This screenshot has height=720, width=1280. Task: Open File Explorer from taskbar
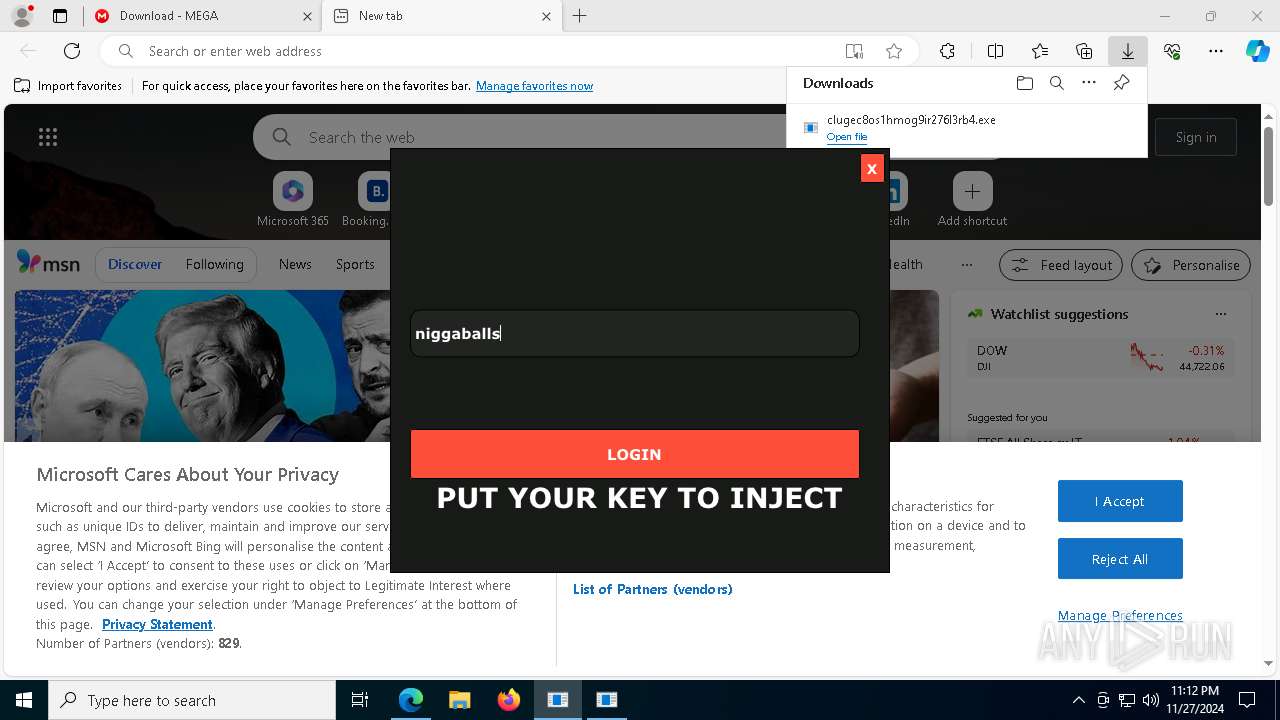(x=459, y=700)
